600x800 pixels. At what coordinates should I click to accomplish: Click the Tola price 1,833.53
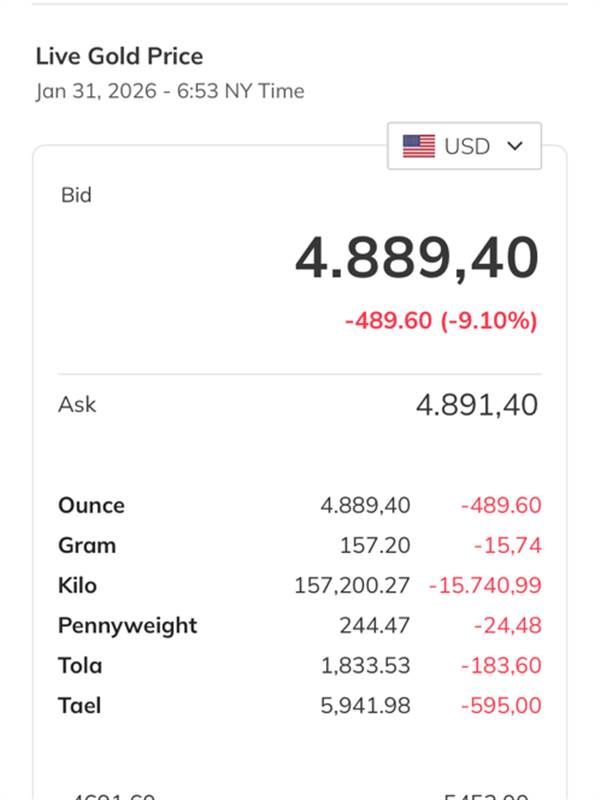(x=365, y=665)
